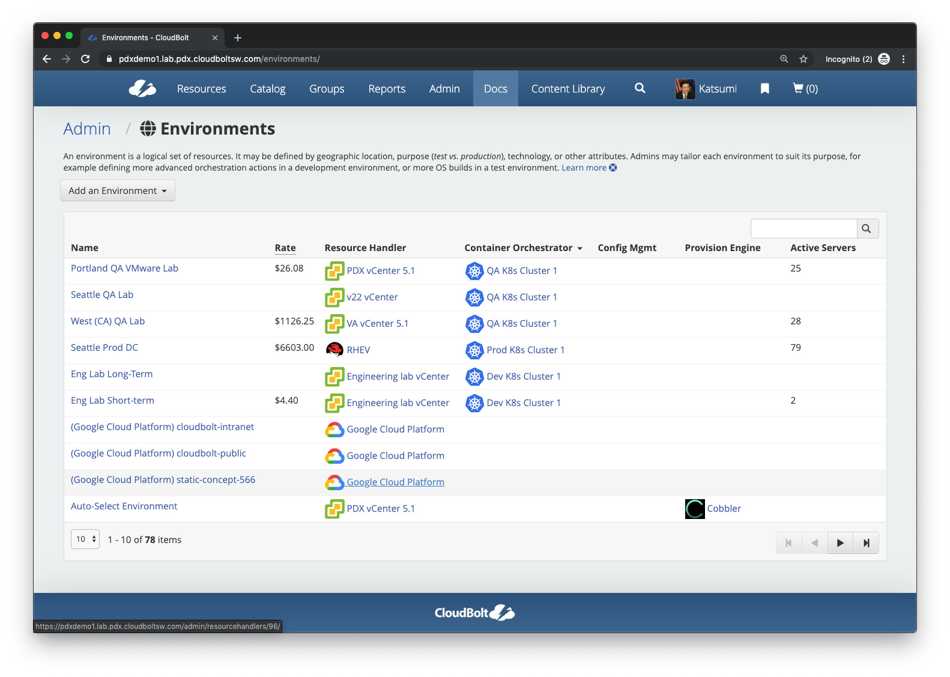Open the Groups menu
950x677 pixels.
coord(327,88)
